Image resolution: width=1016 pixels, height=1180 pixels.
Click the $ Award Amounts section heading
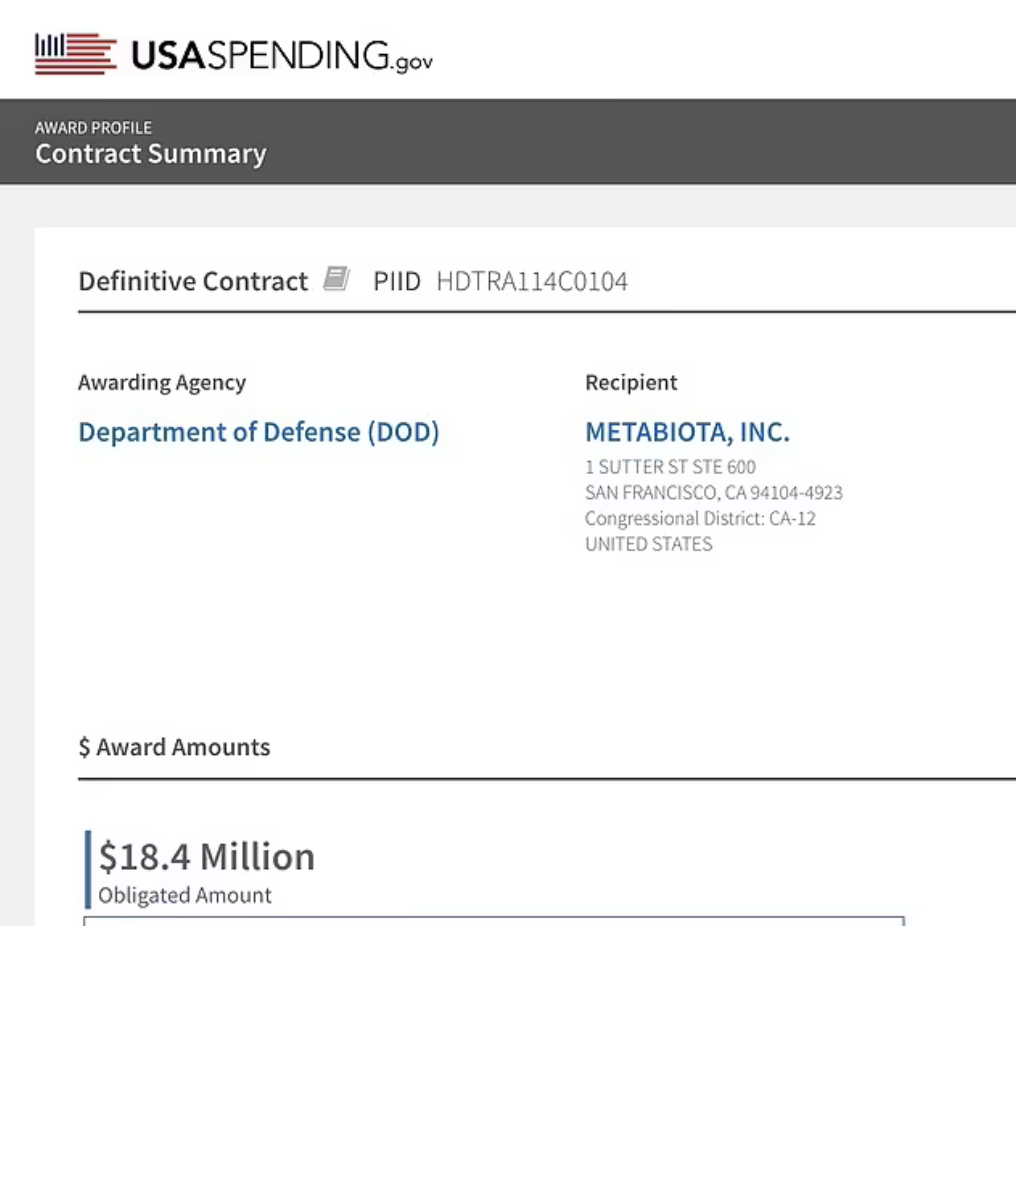click(x=174, y=747)
